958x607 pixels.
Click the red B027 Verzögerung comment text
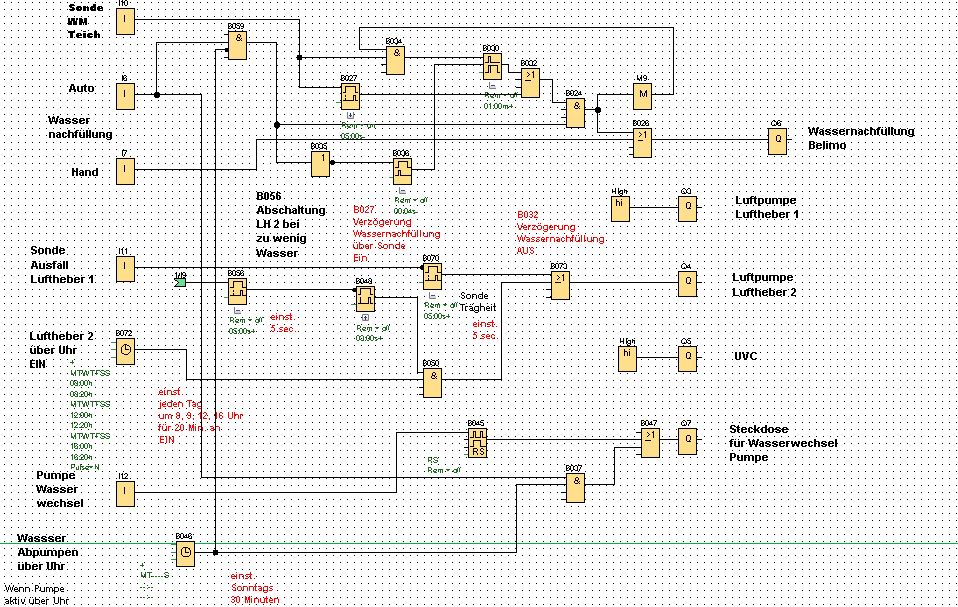tap(381, 234)
